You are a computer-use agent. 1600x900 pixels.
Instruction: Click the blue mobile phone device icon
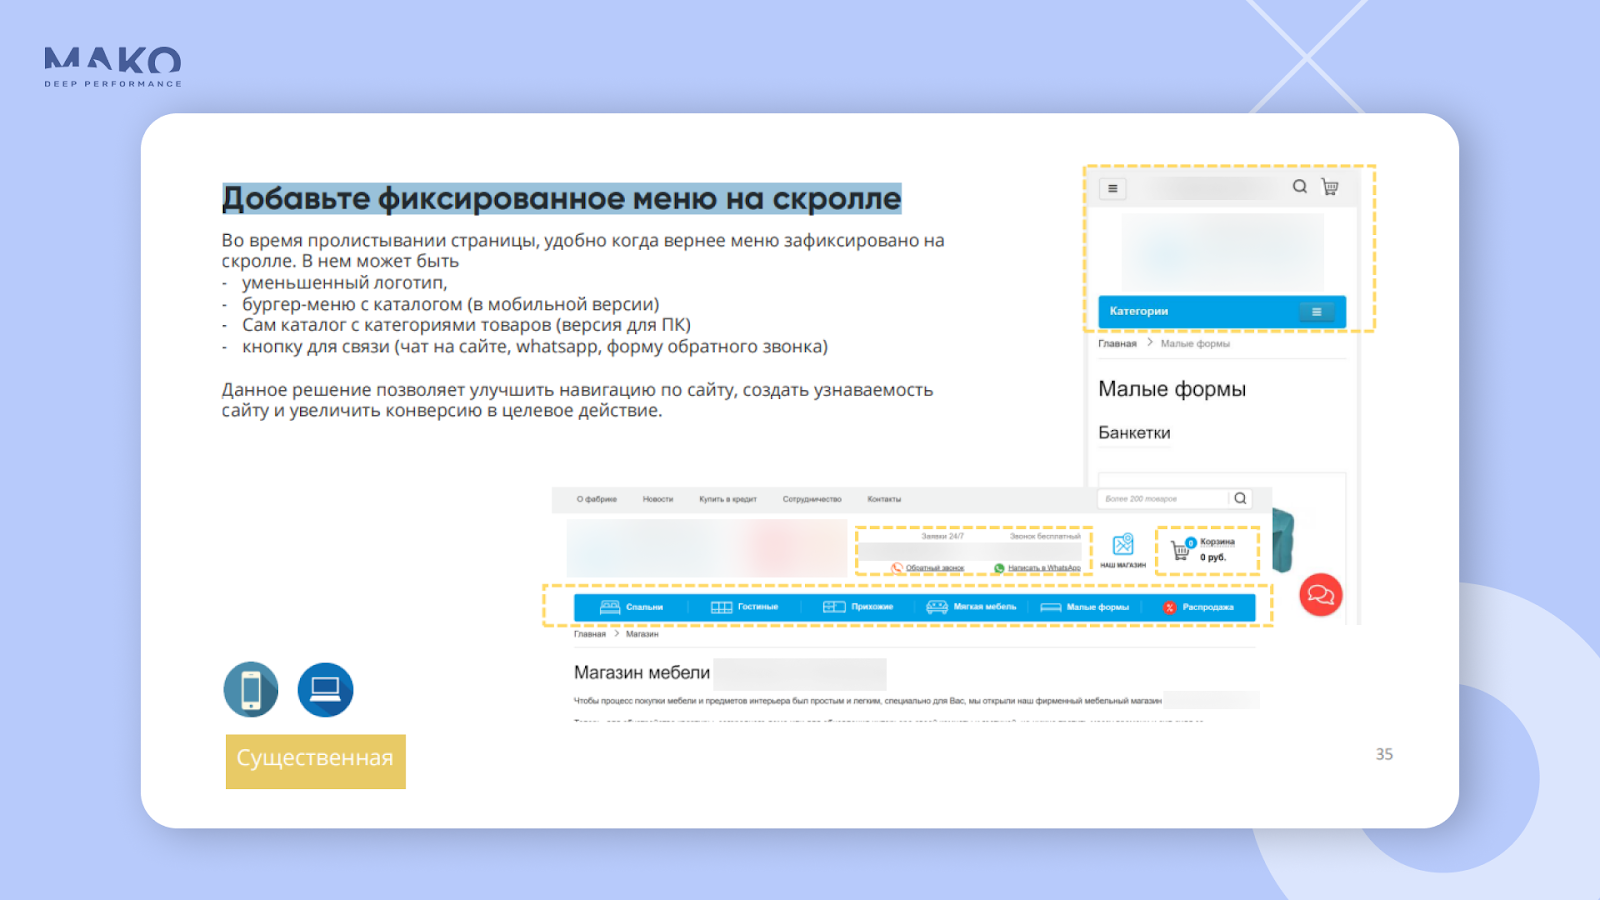(x=251, y=690)
